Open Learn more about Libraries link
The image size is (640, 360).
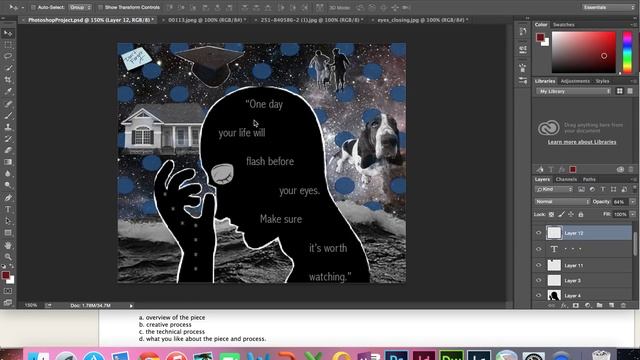582,142
